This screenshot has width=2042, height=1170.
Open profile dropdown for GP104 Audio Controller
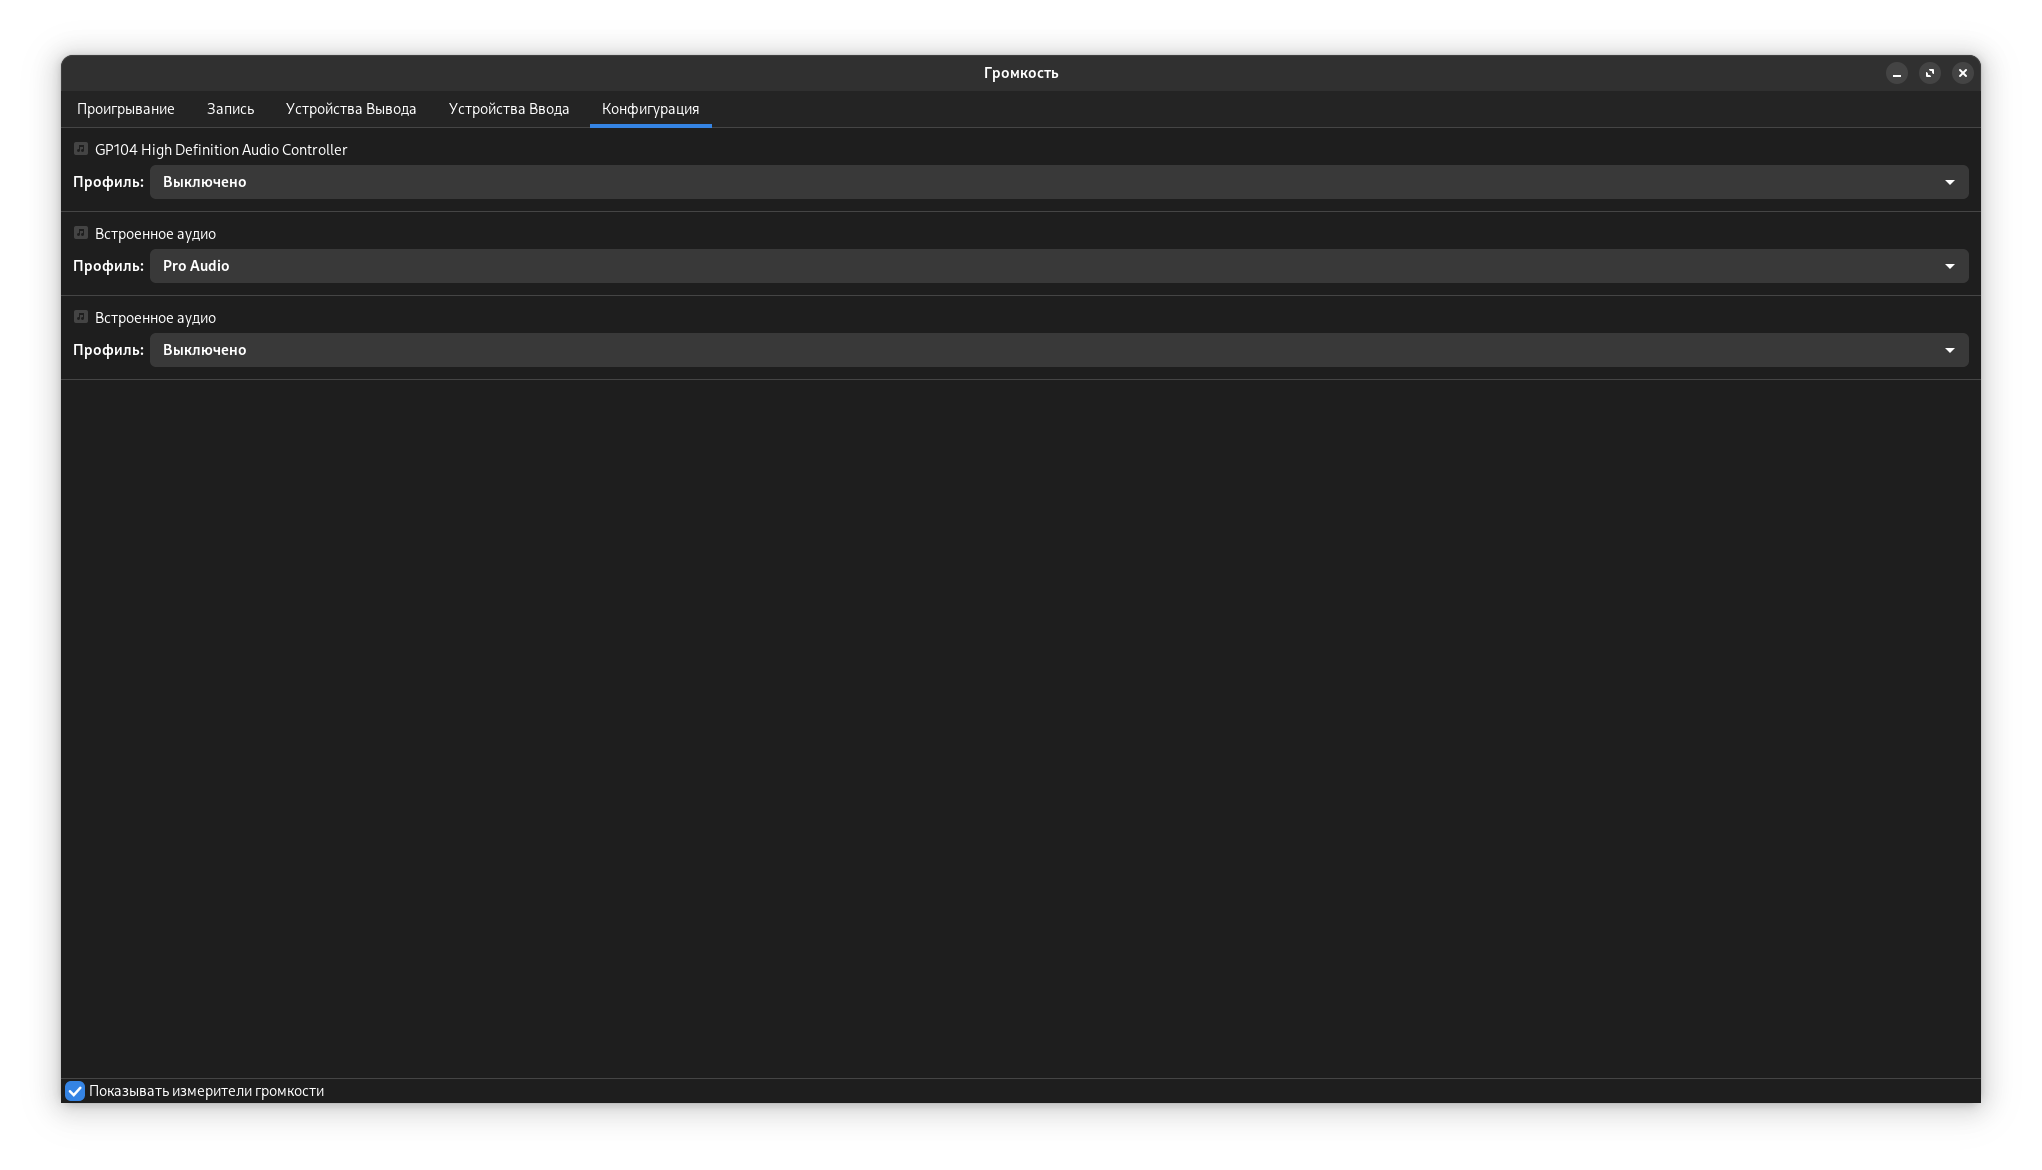(x=1059, y=182)
